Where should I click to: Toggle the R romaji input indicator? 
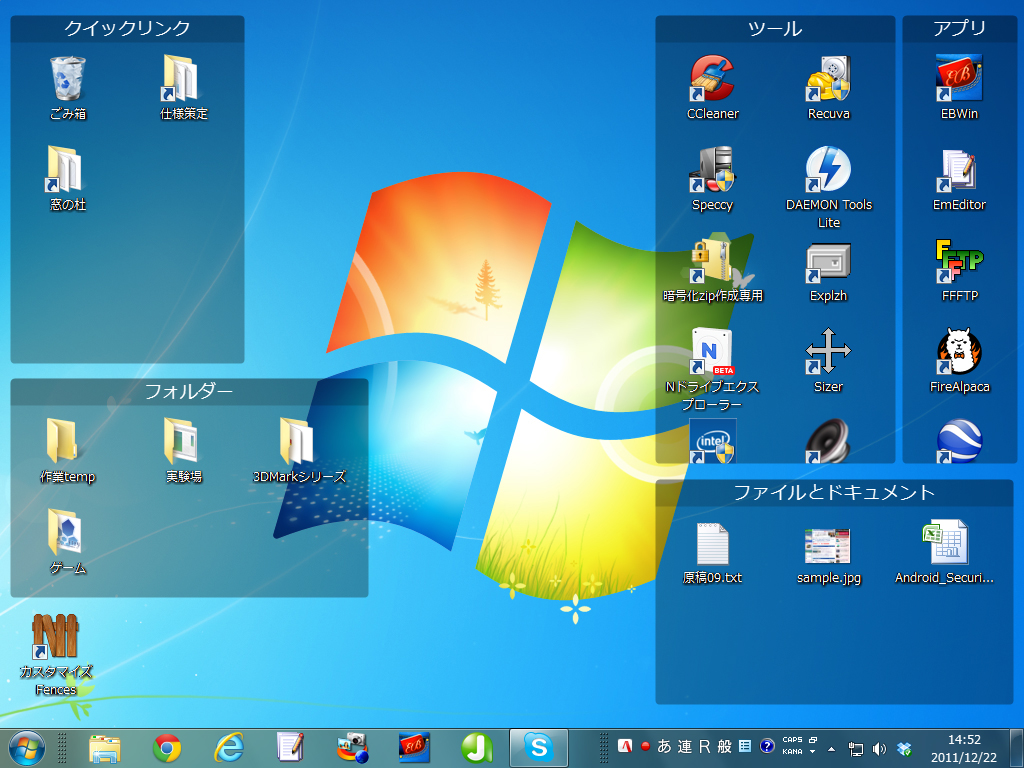pos(705,746)
